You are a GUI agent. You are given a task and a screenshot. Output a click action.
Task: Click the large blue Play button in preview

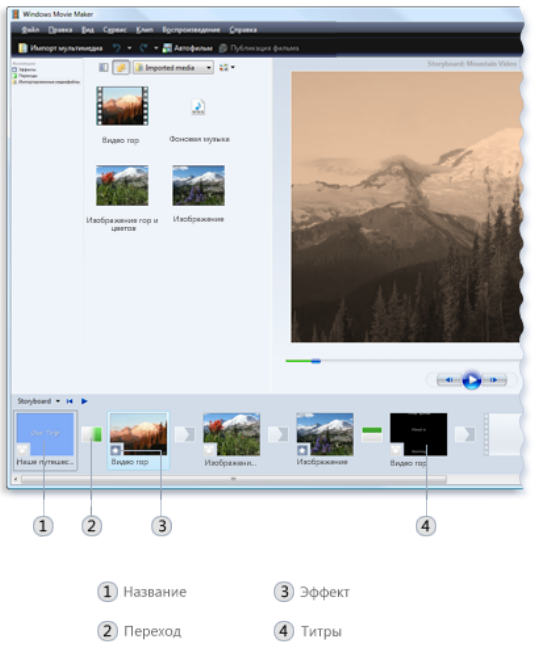[472, 380]
